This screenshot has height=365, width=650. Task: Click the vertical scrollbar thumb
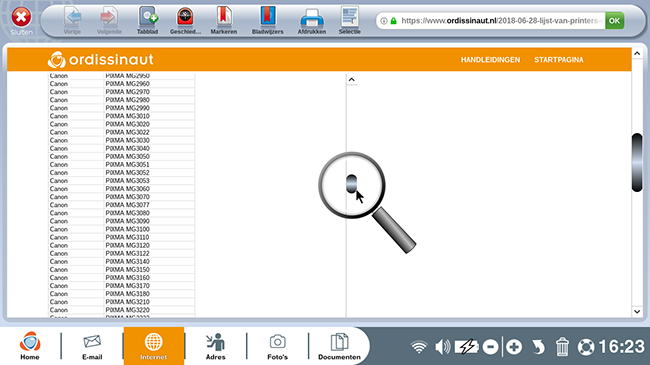click(637, 162)
